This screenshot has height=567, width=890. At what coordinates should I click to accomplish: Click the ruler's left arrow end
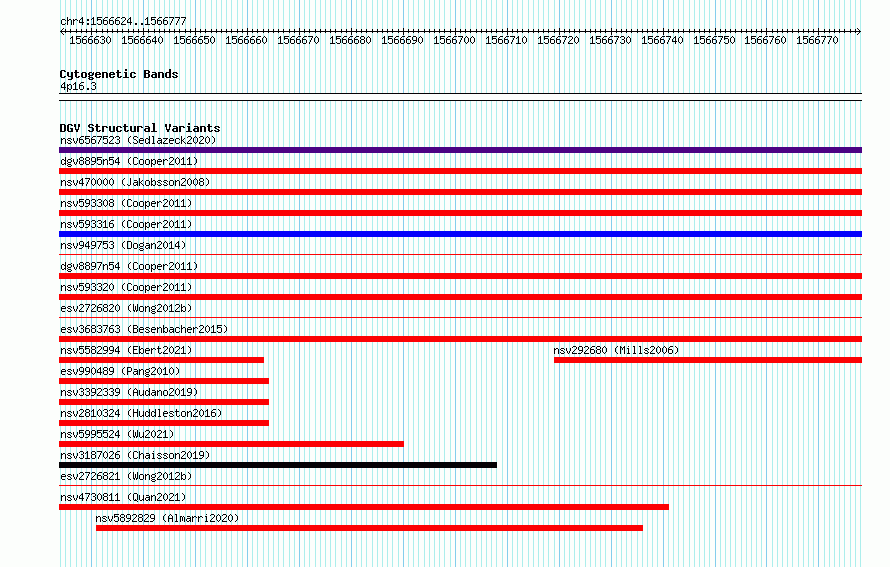(62, 31)
